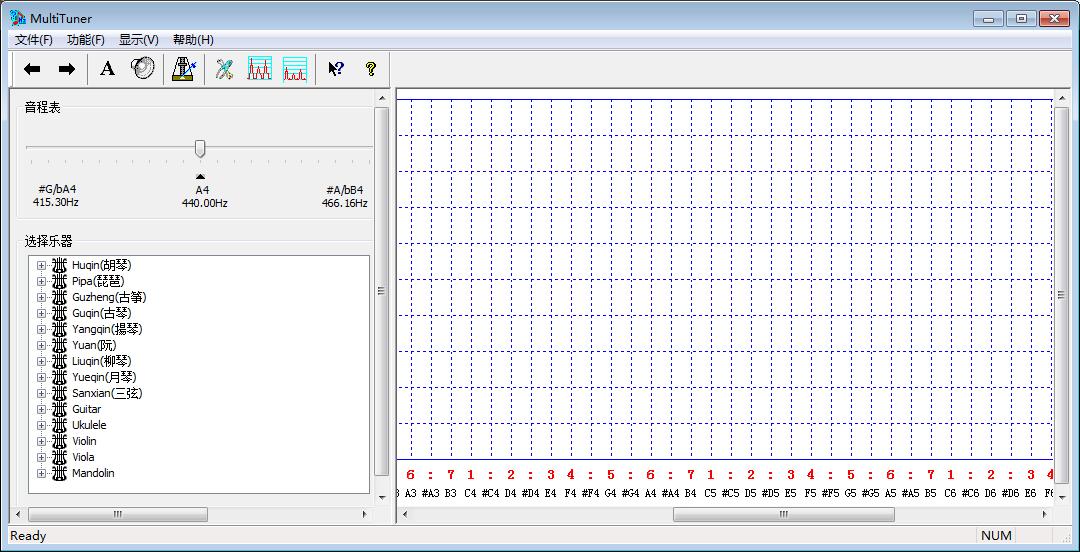This screenshot has width=1080, height=552.
Task: Click the wrench and screwdriver settings icon
Action: tap(225, 69)
